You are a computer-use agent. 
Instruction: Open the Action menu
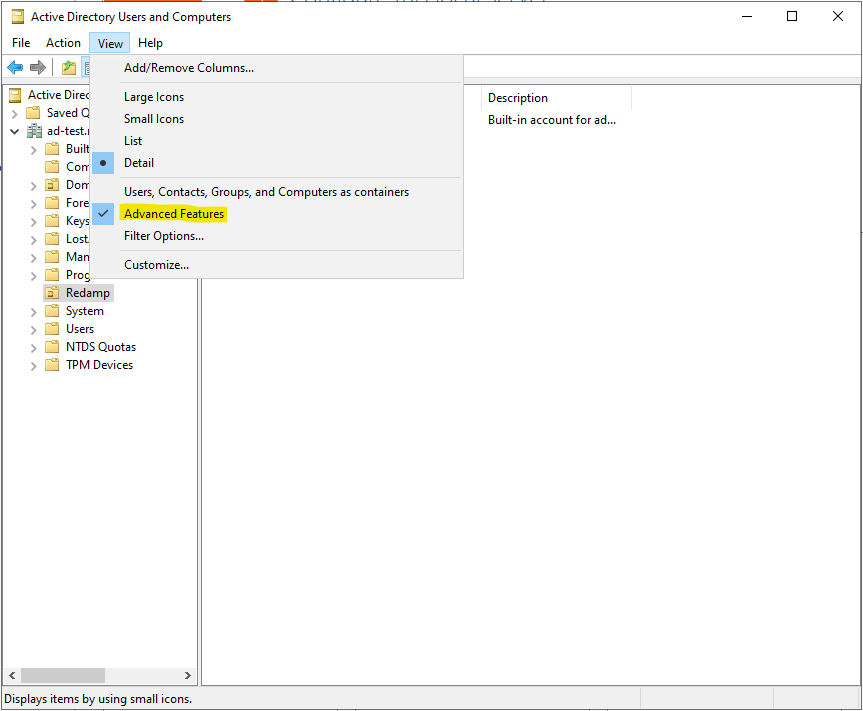click(63, 43)
